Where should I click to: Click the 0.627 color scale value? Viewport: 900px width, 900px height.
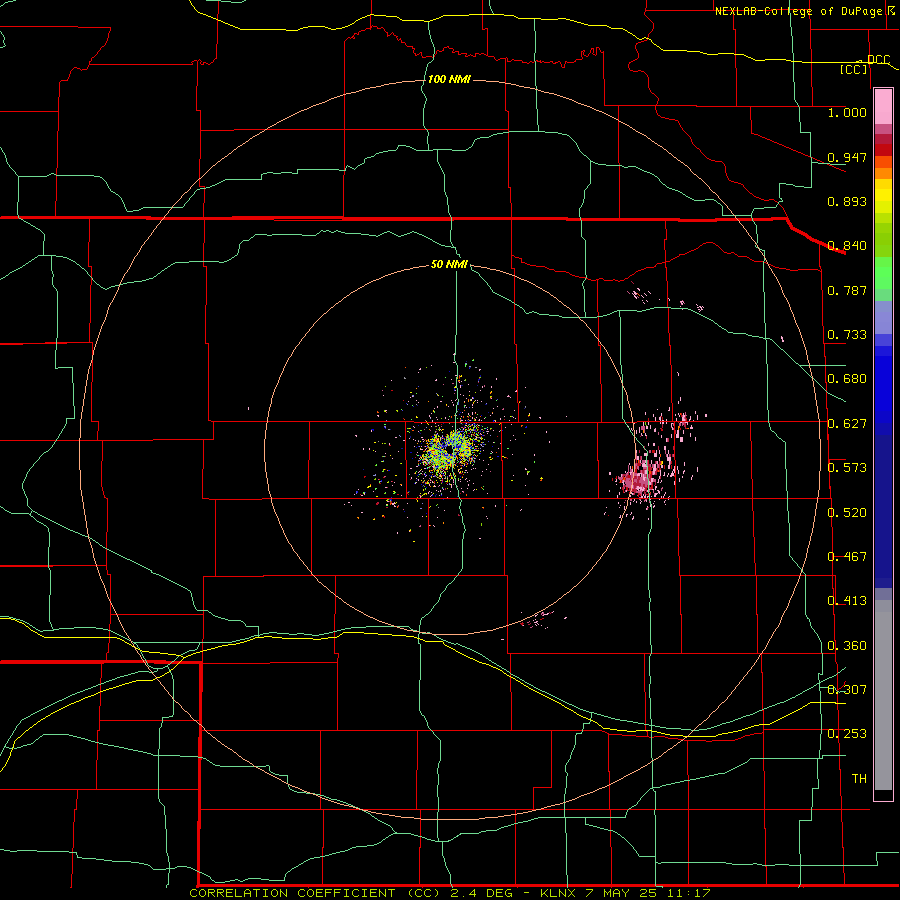pyautogui.click(x=847, y=424)
